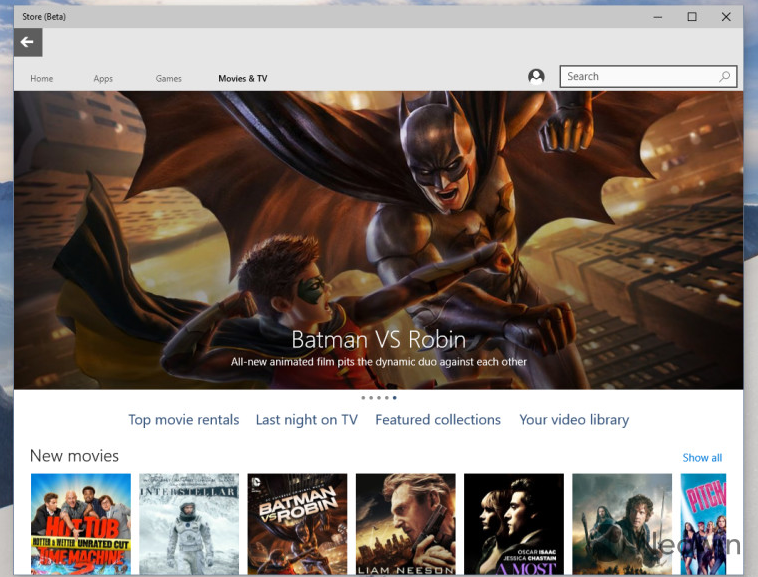Open the Interstellar movie poster
The width and height of the screenshot is (758, 577).
pyautogui.click(x=189, y=524)
